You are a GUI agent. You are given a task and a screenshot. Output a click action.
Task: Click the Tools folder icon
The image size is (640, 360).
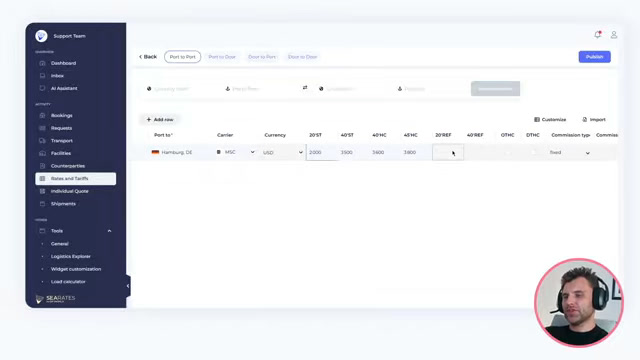pos(42,231)
